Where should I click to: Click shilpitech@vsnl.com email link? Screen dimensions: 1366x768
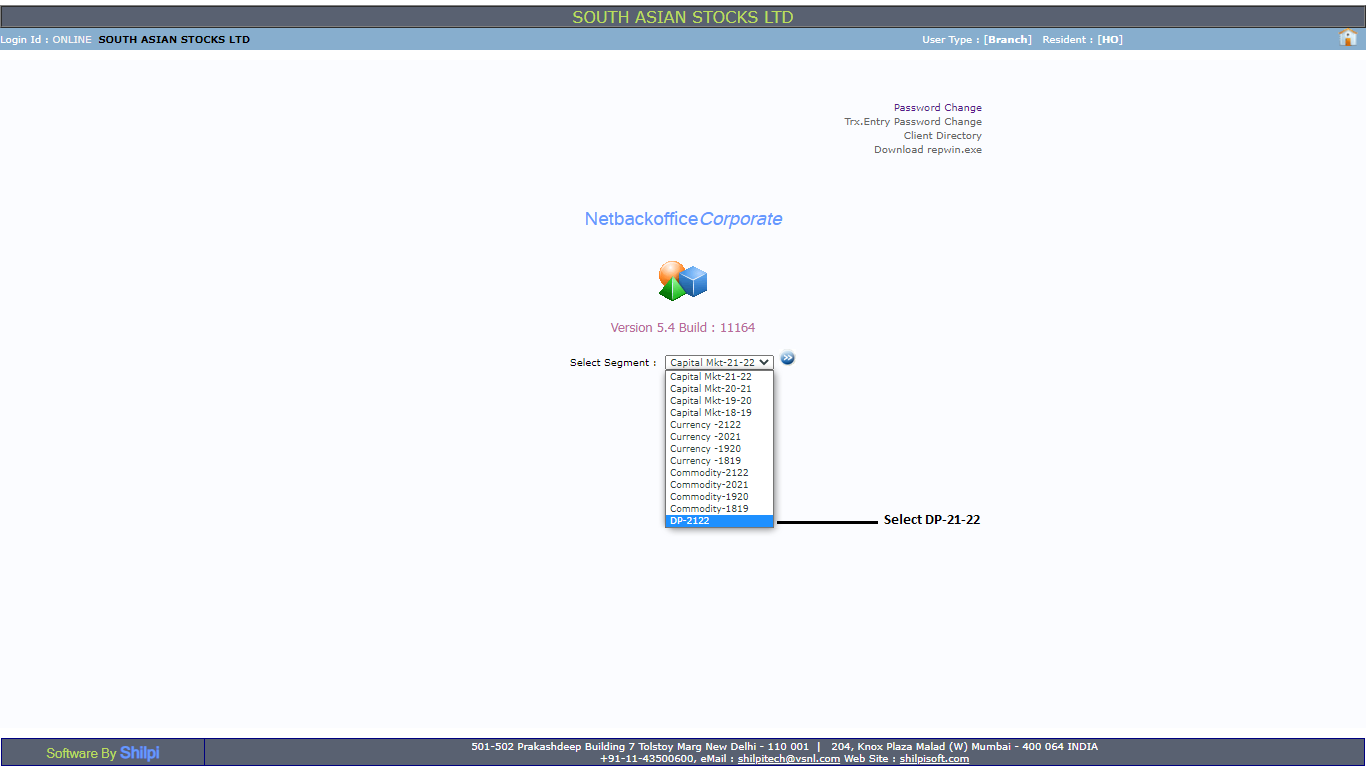pyautogui.click(x=788, y=759)
